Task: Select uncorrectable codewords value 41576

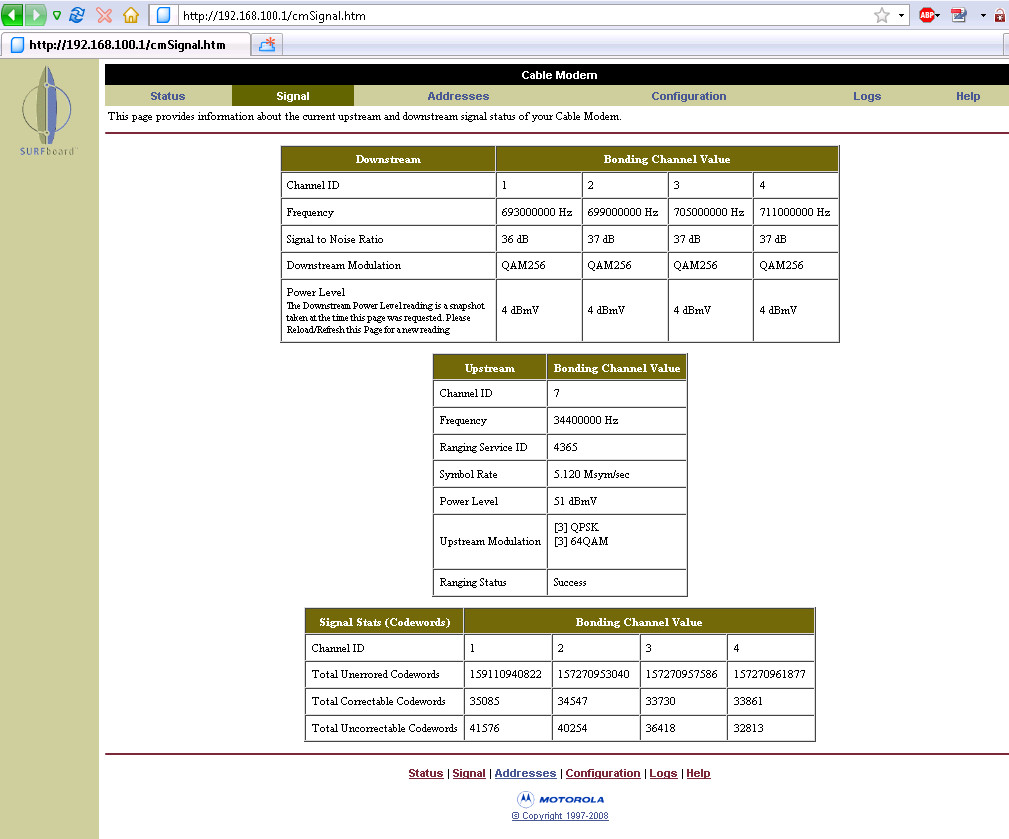Action: 484,728
